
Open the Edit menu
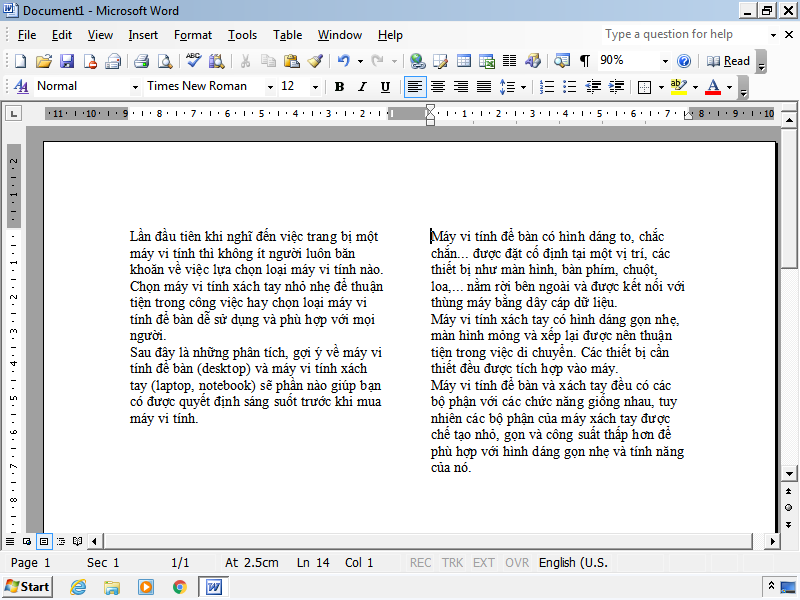(x=62, y=35)
